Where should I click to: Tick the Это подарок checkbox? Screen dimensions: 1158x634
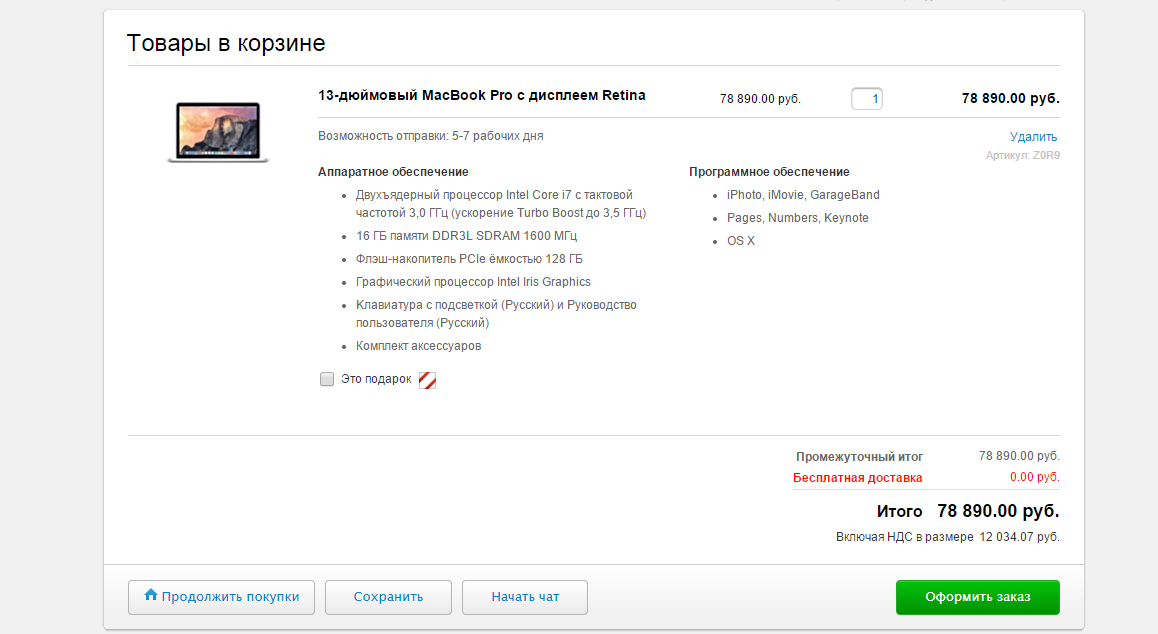[326, 379]
